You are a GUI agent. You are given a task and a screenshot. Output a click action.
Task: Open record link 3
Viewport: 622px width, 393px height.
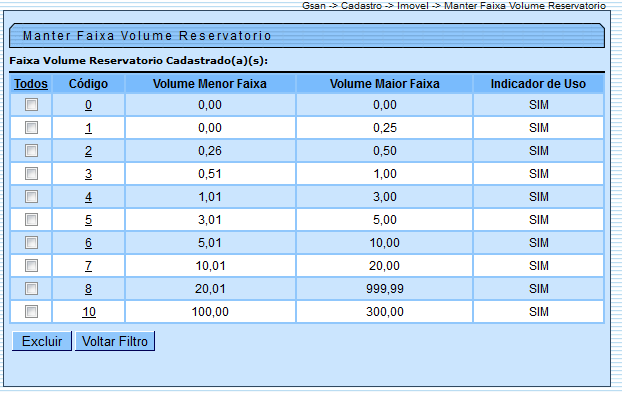coord(88,174)
